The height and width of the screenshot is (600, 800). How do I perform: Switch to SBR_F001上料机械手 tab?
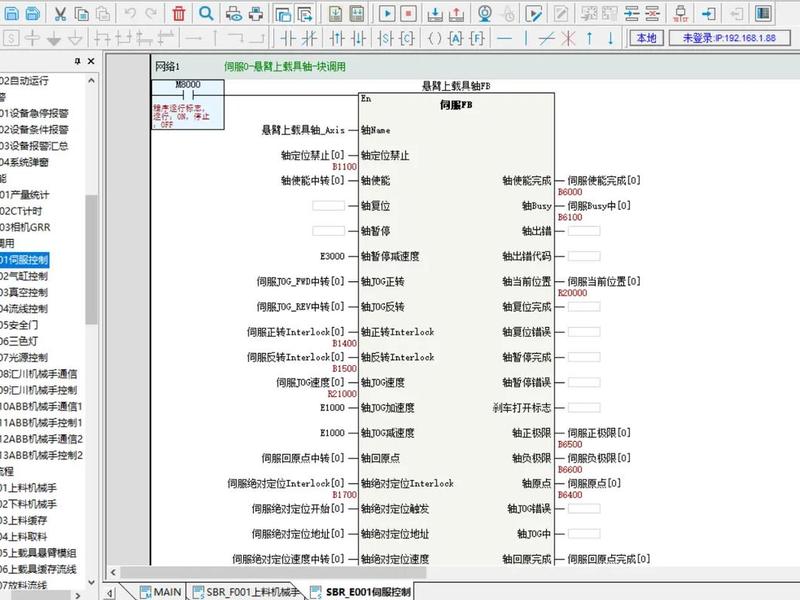tap(245, 592)
